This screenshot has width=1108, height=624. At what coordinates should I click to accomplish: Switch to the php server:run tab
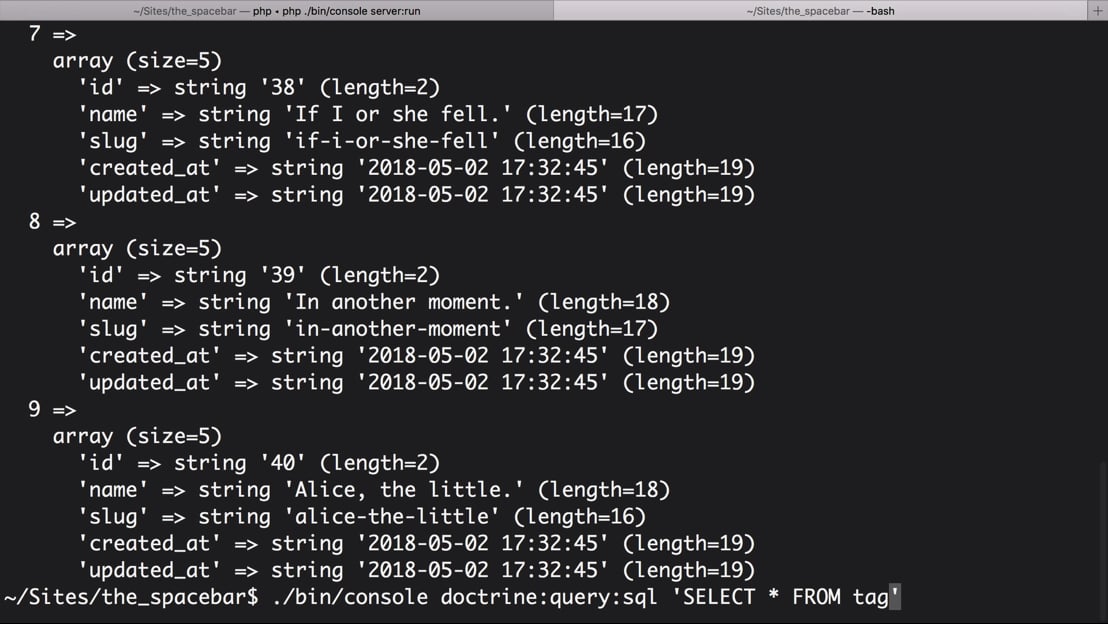point(276,11)
